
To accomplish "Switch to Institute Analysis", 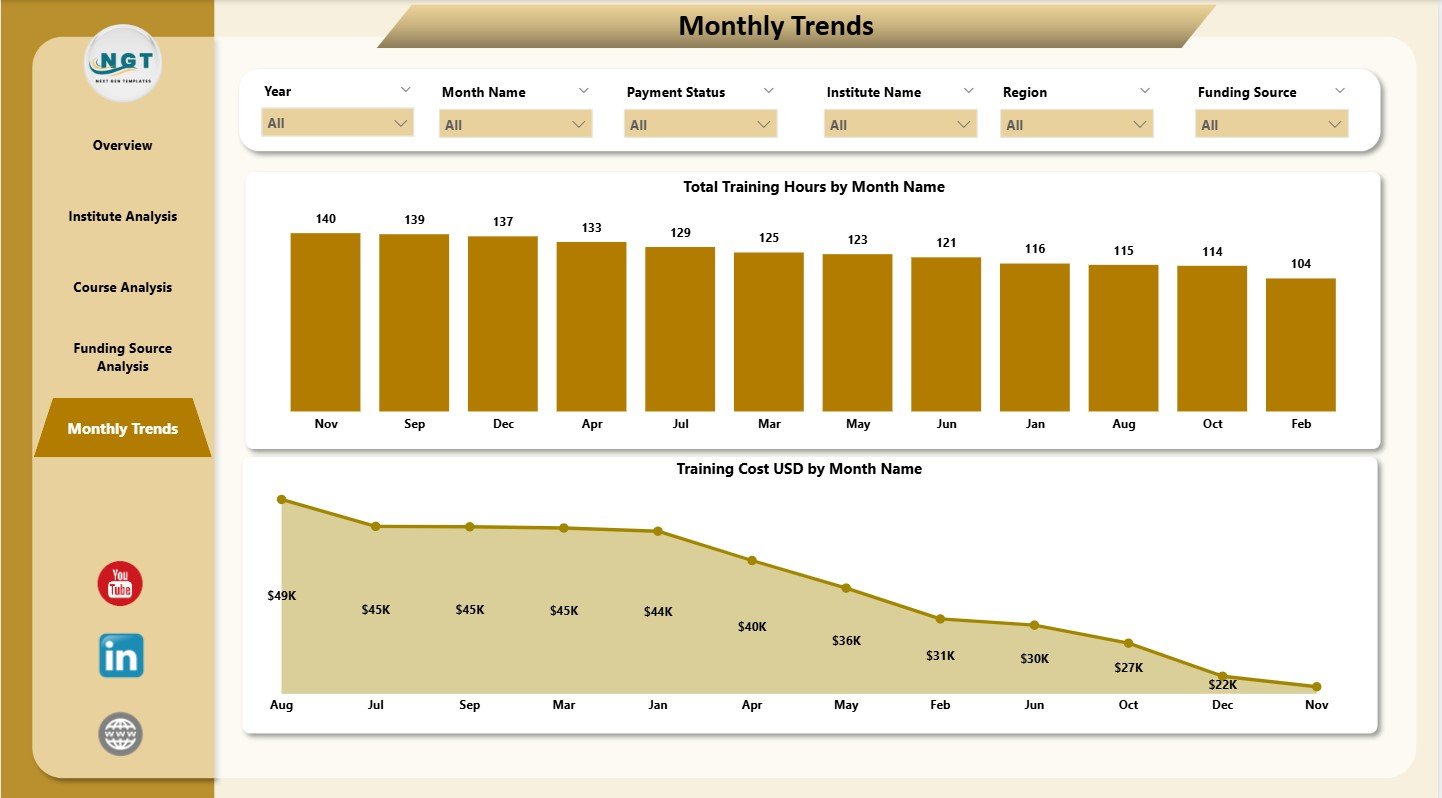I will pos(122,216).
